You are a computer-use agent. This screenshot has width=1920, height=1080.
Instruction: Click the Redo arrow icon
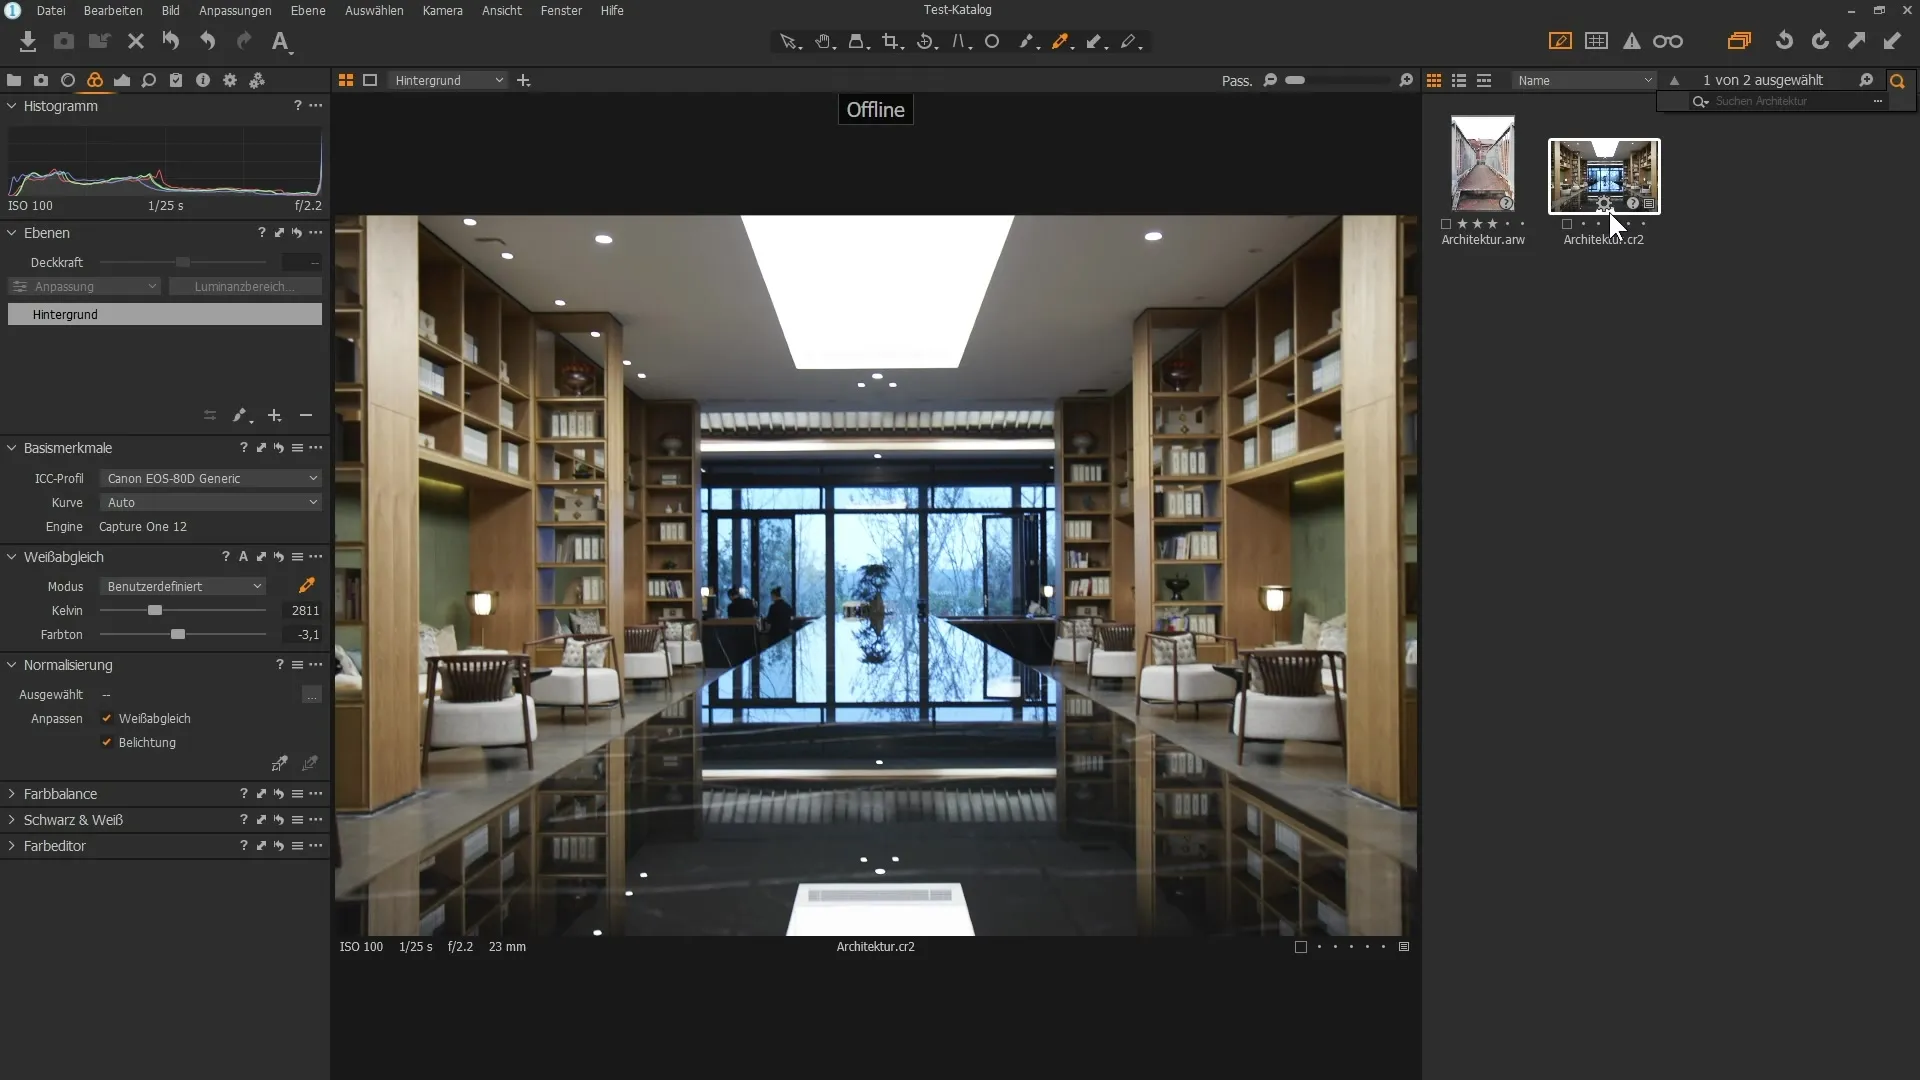(x=244, y=41)
